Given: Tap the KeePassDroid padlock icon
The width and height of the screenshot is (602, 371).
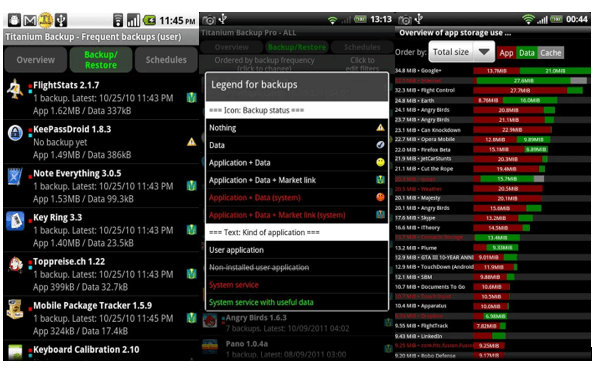Looking at the screenshot, I should [x=15, y=133].
